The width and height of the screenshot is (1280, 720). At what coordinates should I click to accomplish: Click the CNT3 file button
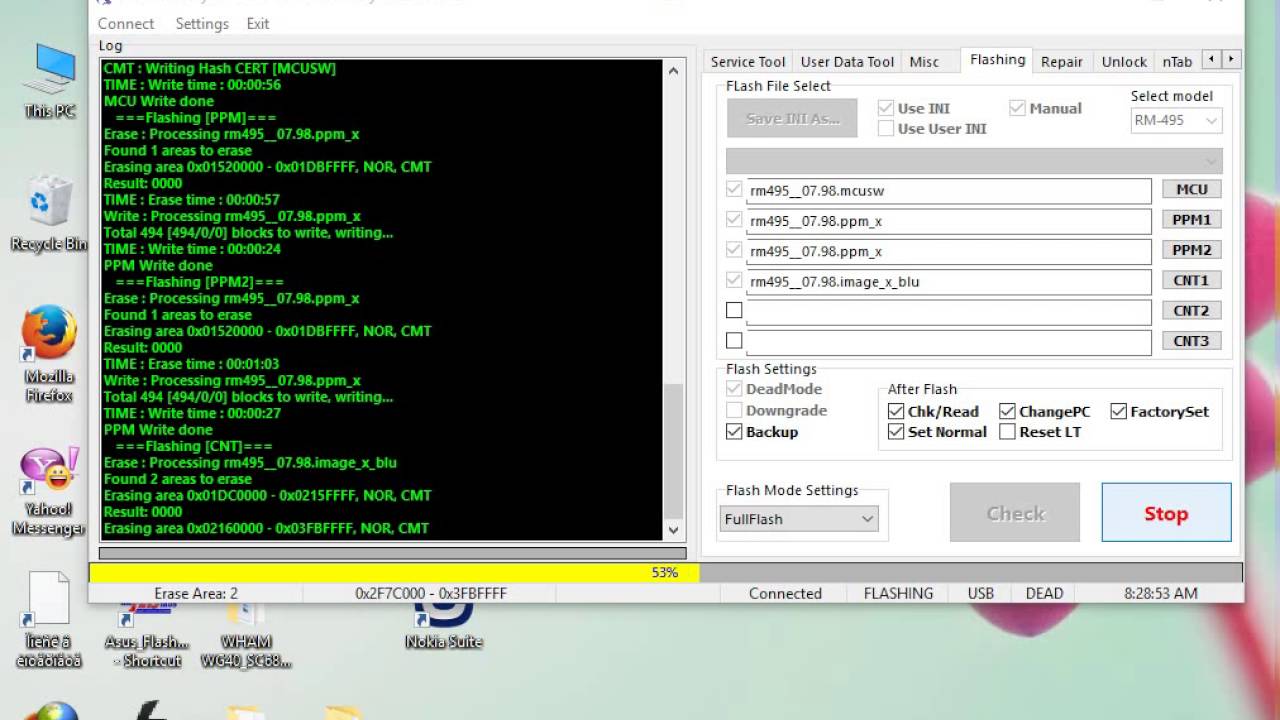pyautogui.click(x=1191, y=341)
